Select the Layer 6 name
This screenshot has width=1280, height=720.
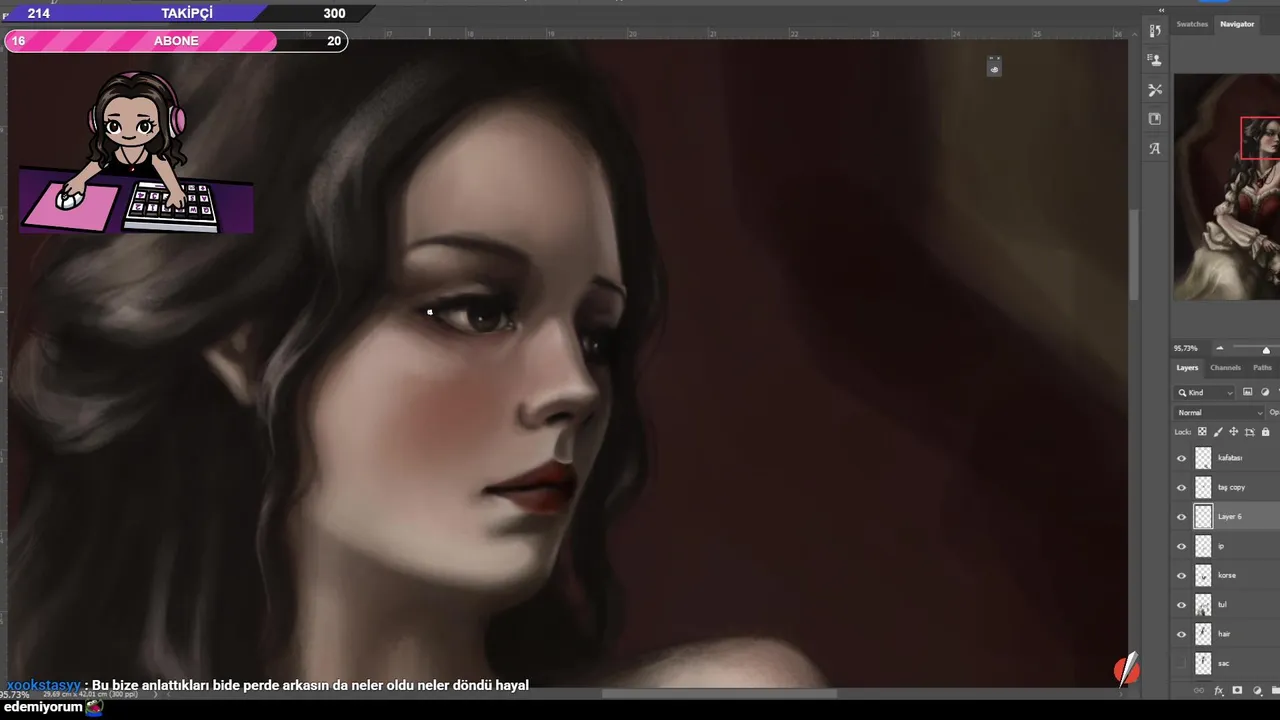pos(1230,517)
